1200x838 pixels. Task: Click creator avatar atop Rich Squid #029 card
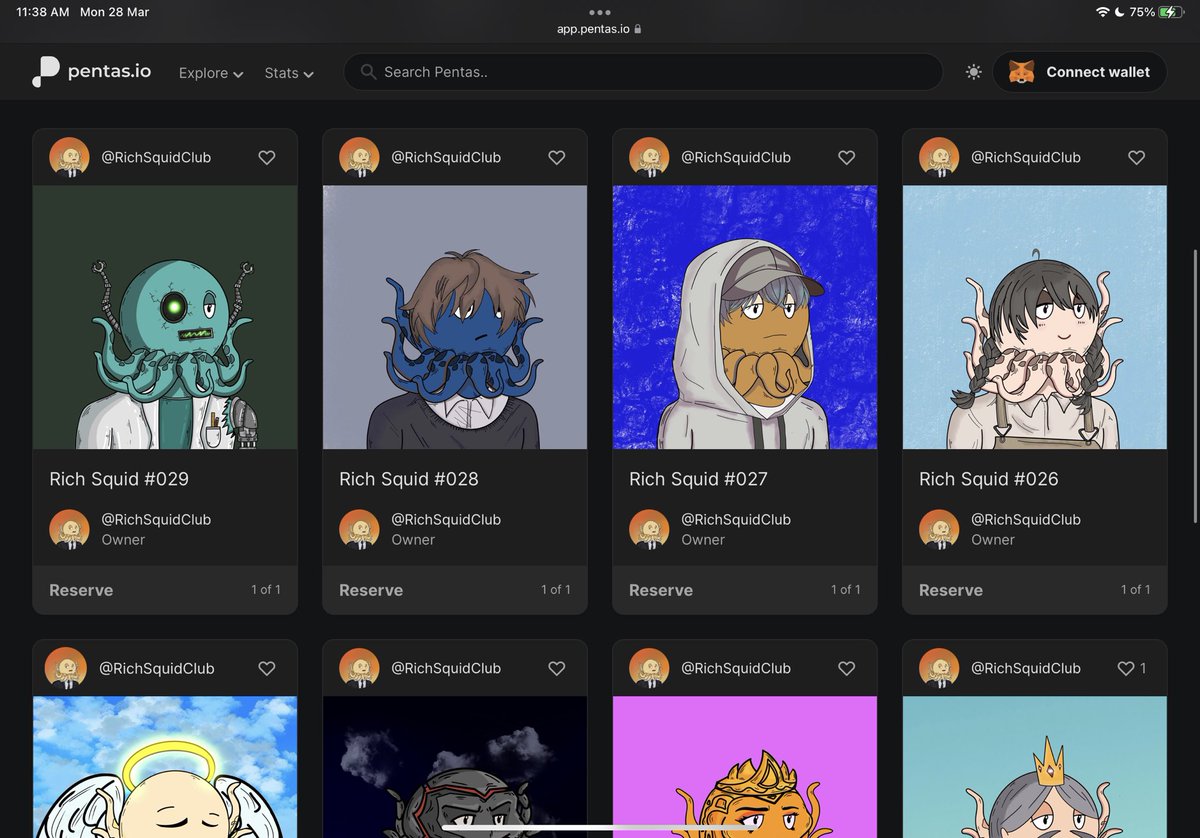coord(69,157)
